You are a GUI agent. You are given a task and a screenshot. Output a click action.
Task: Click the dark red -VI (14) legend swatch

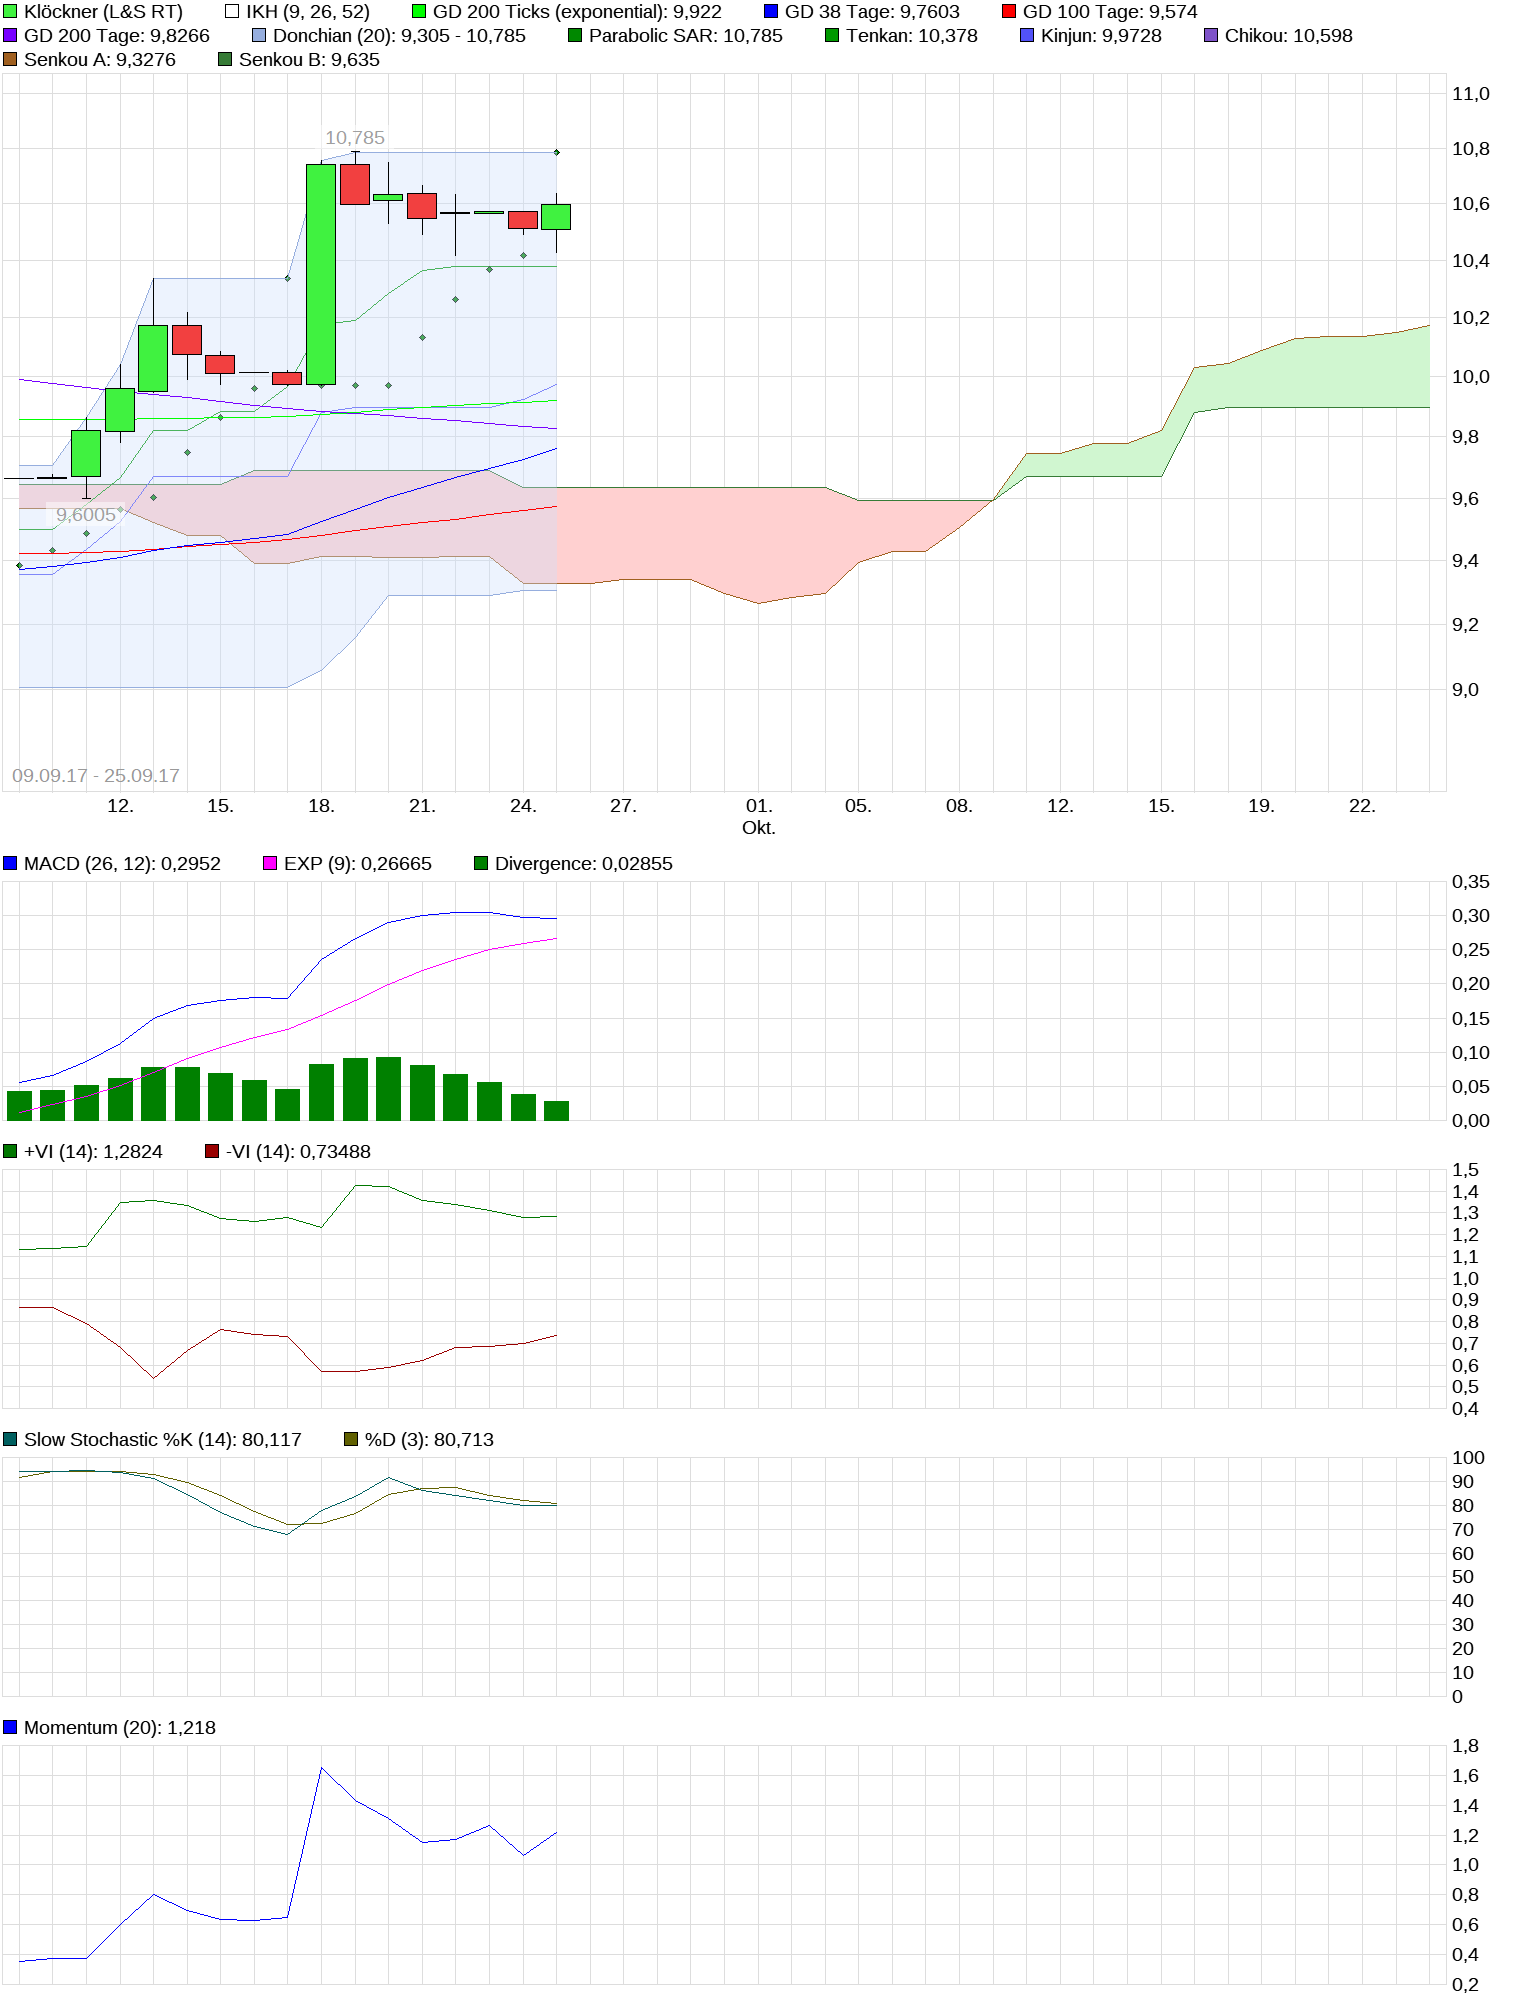pos(212,1152)
